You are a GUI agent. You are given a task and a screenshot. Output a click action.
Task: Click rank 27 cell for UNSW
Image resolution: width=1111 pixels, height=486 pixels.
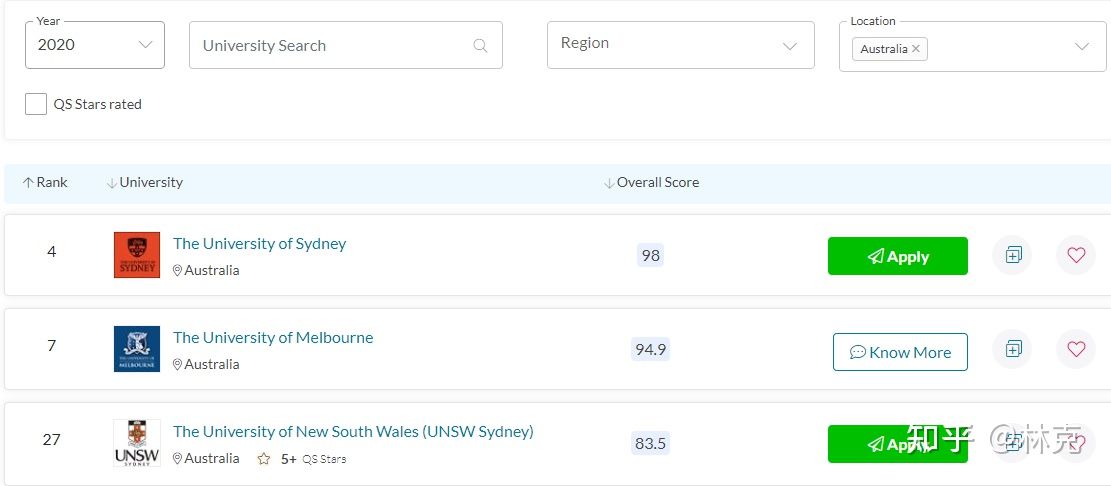(51, 440)
